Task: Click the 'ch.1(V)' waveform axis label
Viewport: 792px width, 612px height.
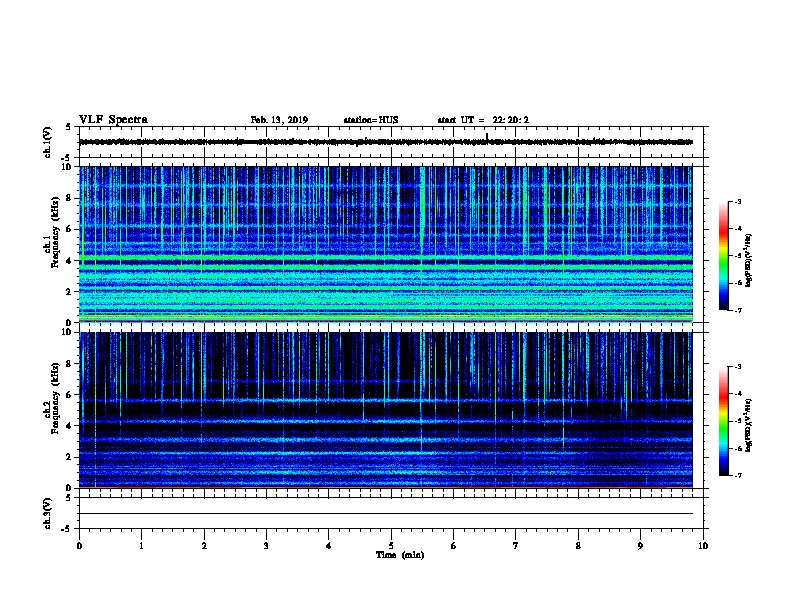Action: tap(47, 142)
